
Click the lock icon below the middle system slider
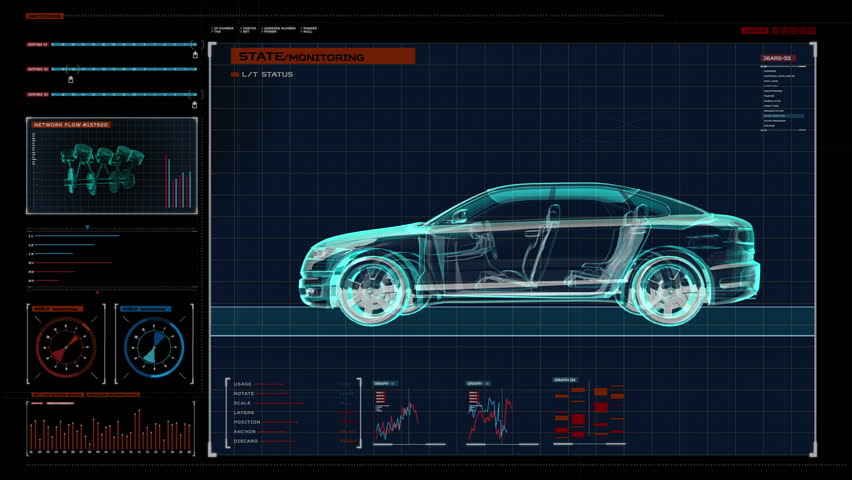(x=70, y=79)
